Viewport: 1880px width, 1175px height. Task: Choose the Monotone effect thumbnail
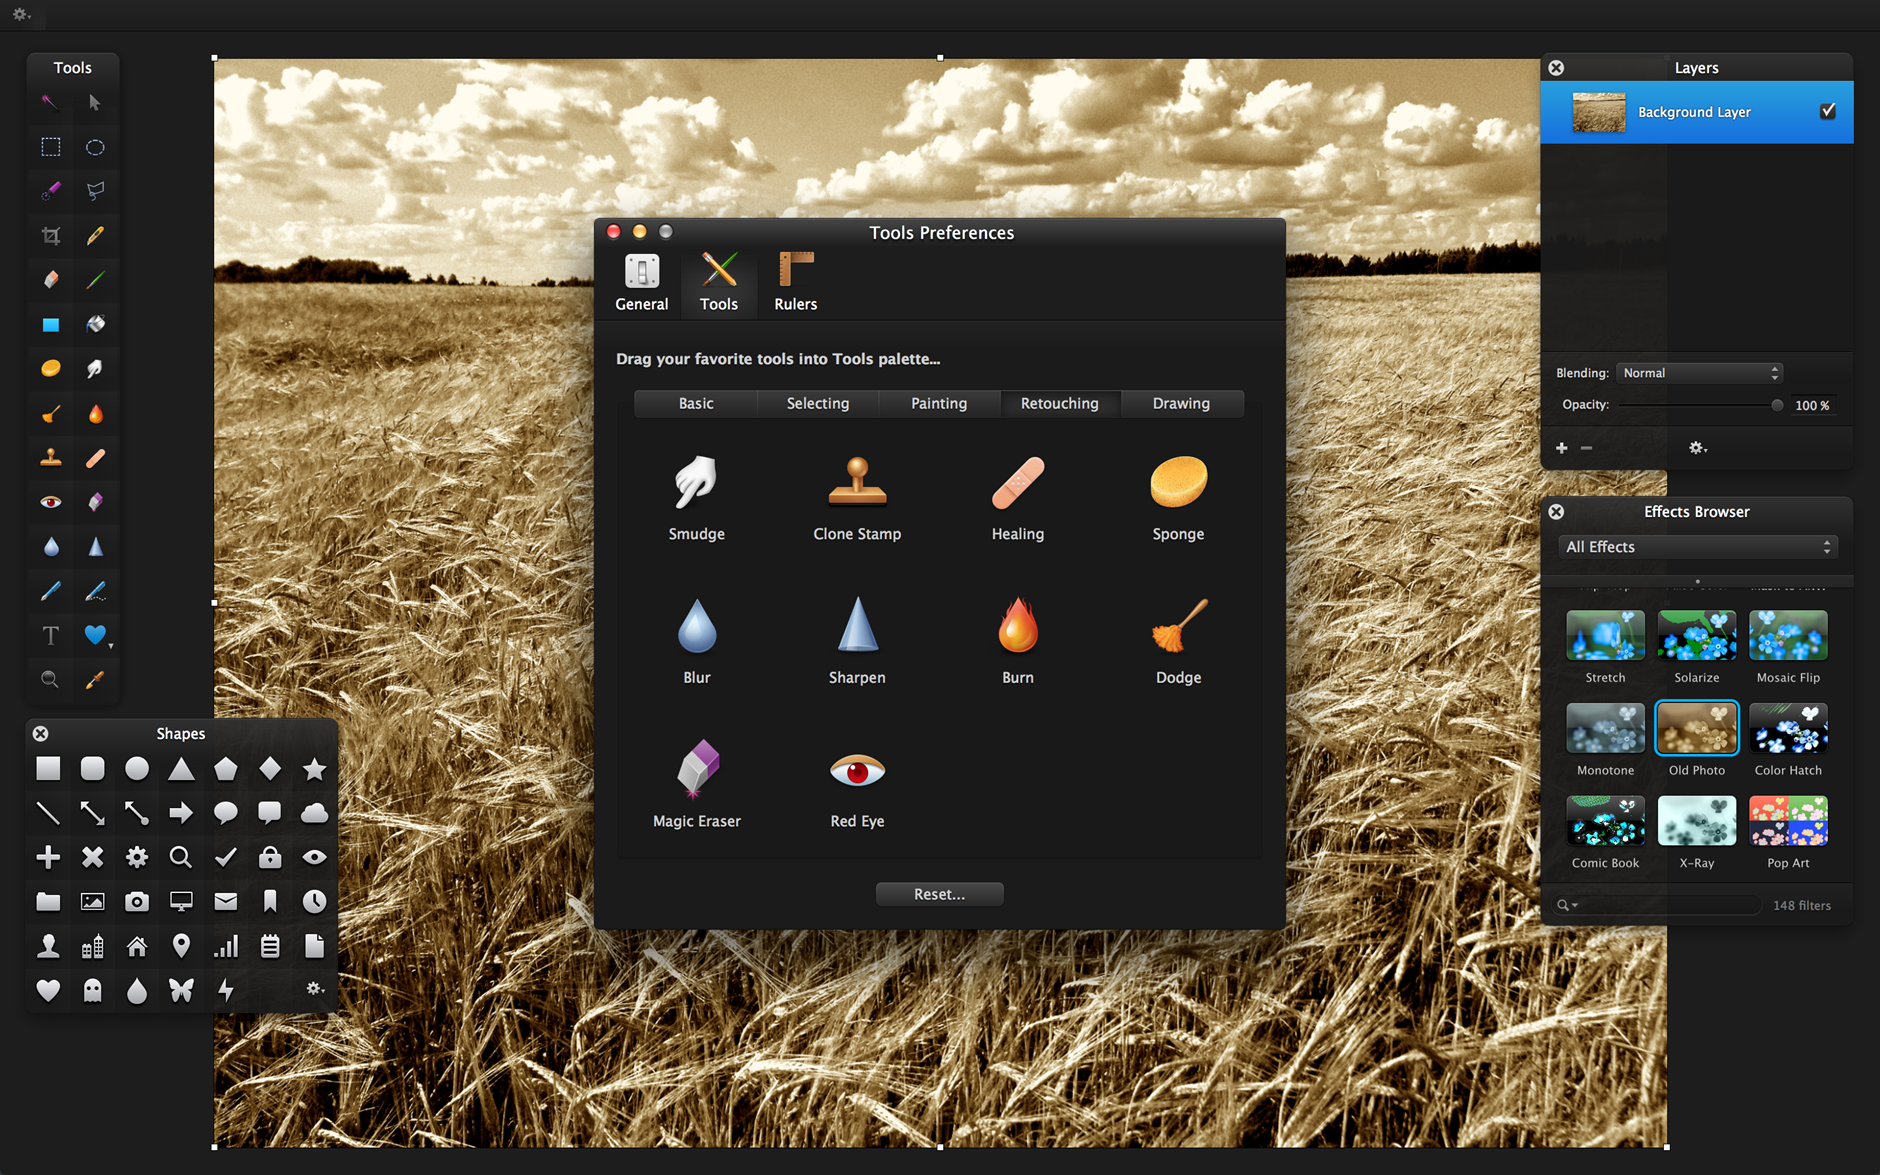click(1605, 728)
